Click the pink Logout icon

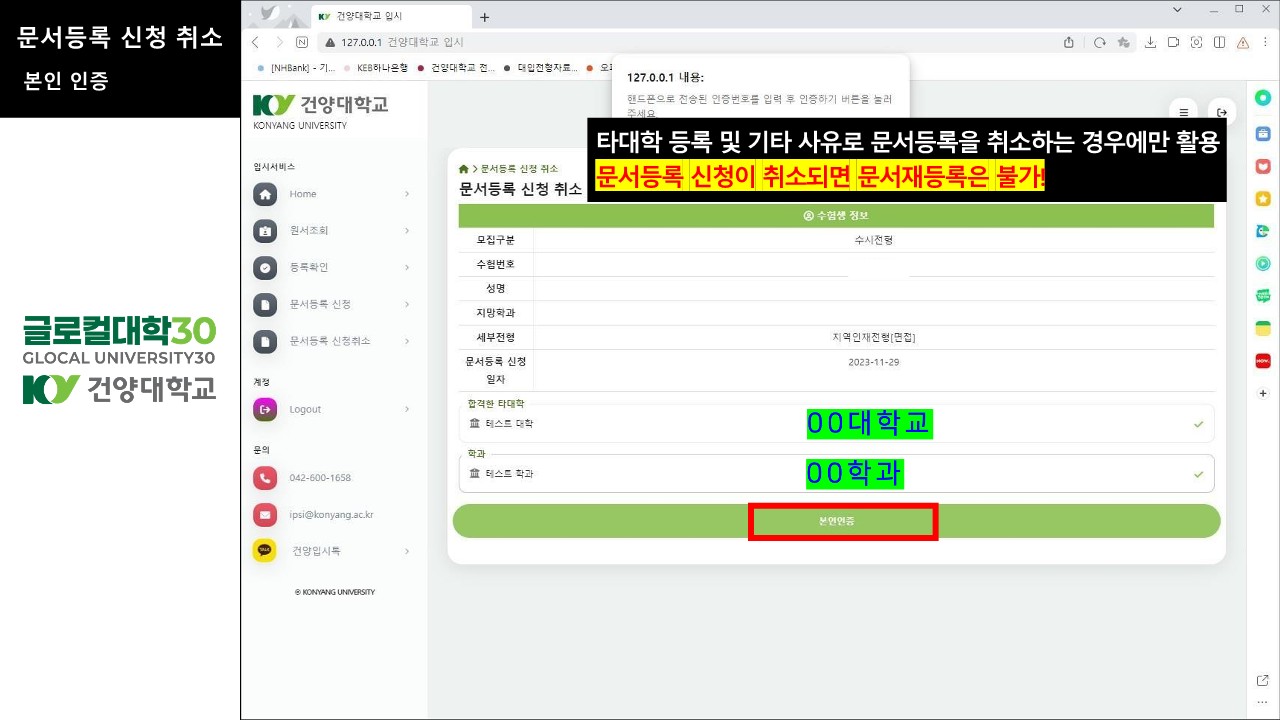coord(265,409)
